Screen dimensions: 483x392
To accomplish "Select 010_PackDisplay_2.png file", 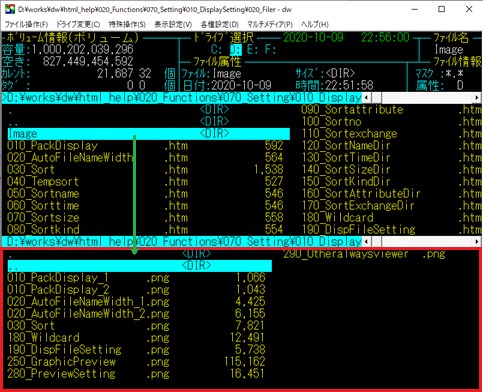I will (136, 290).
